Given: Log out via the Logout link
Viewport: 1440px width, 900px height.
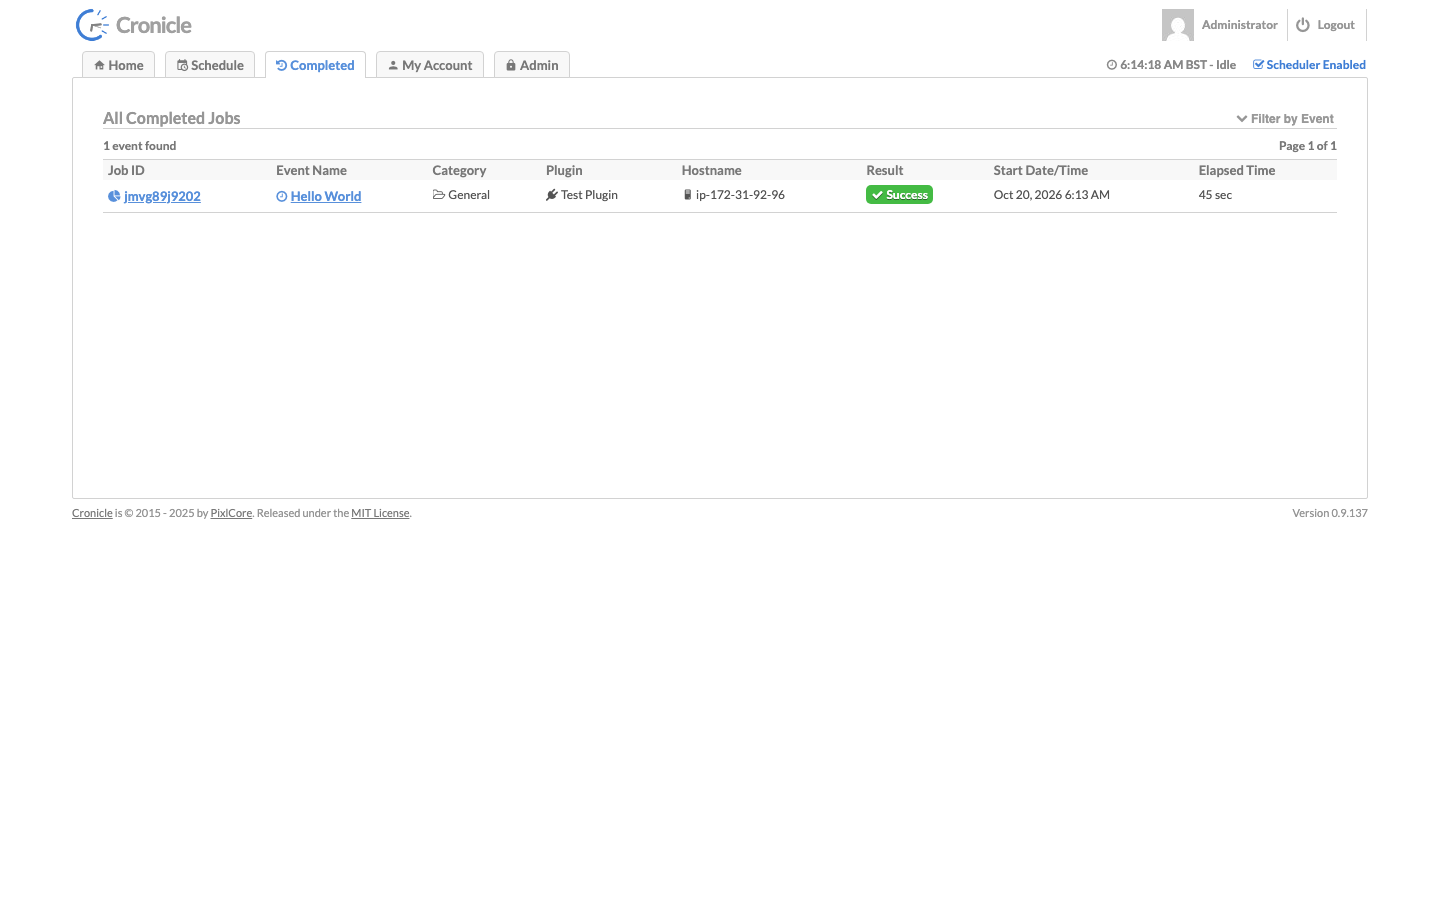Looking at the screenshot, I should [x=1336, y=25].
